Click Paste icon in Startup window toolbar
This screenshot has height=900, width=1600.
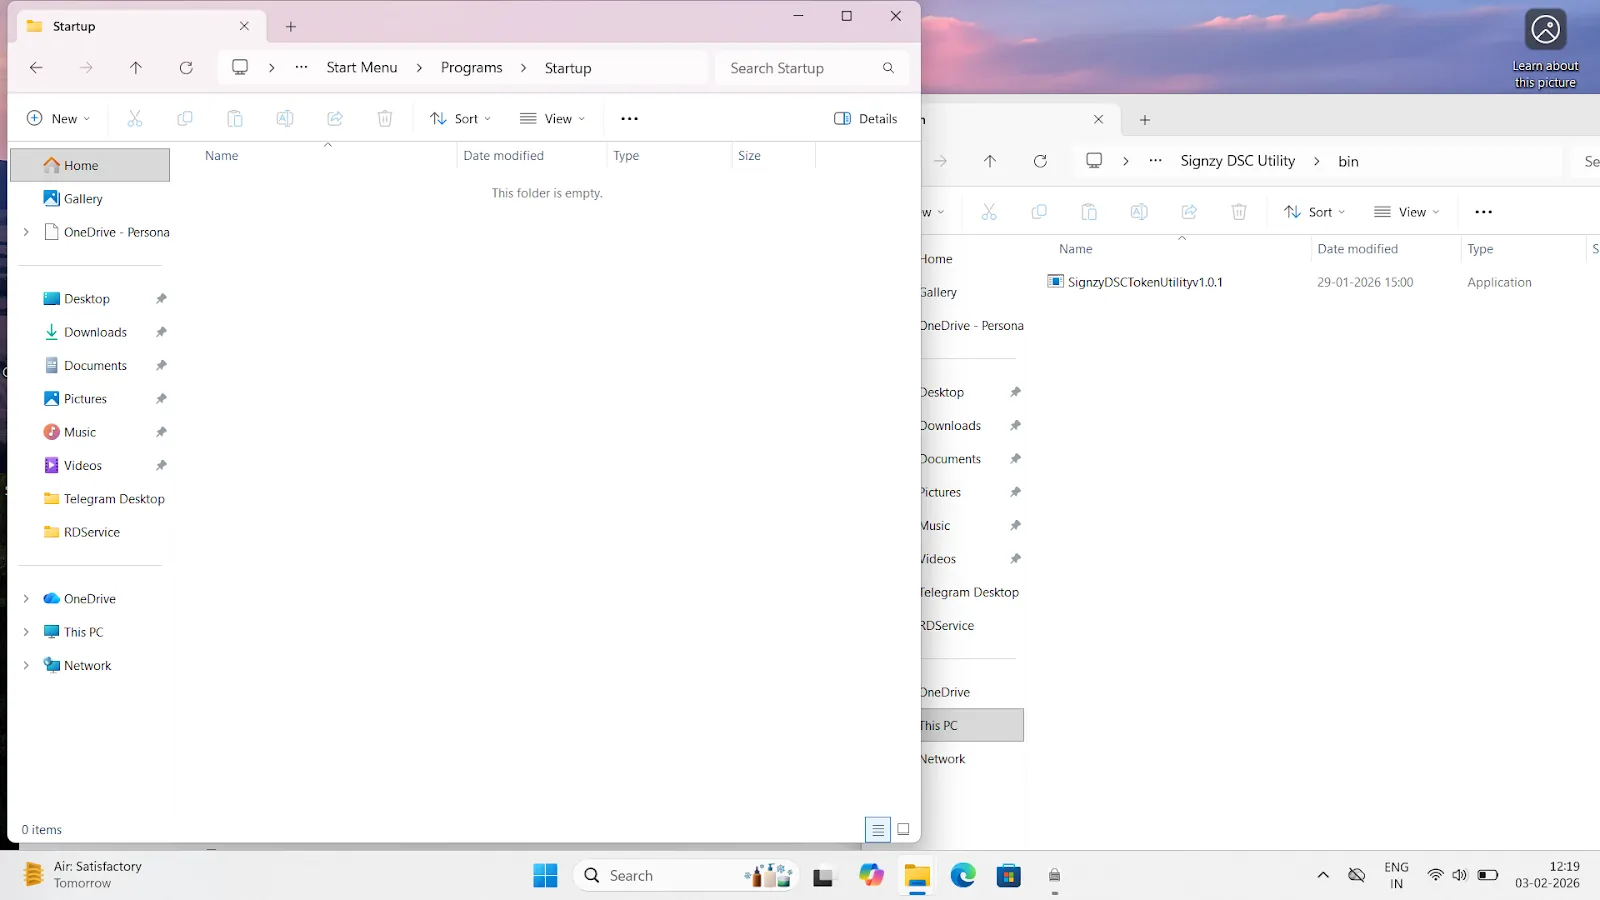coord(235,119)
